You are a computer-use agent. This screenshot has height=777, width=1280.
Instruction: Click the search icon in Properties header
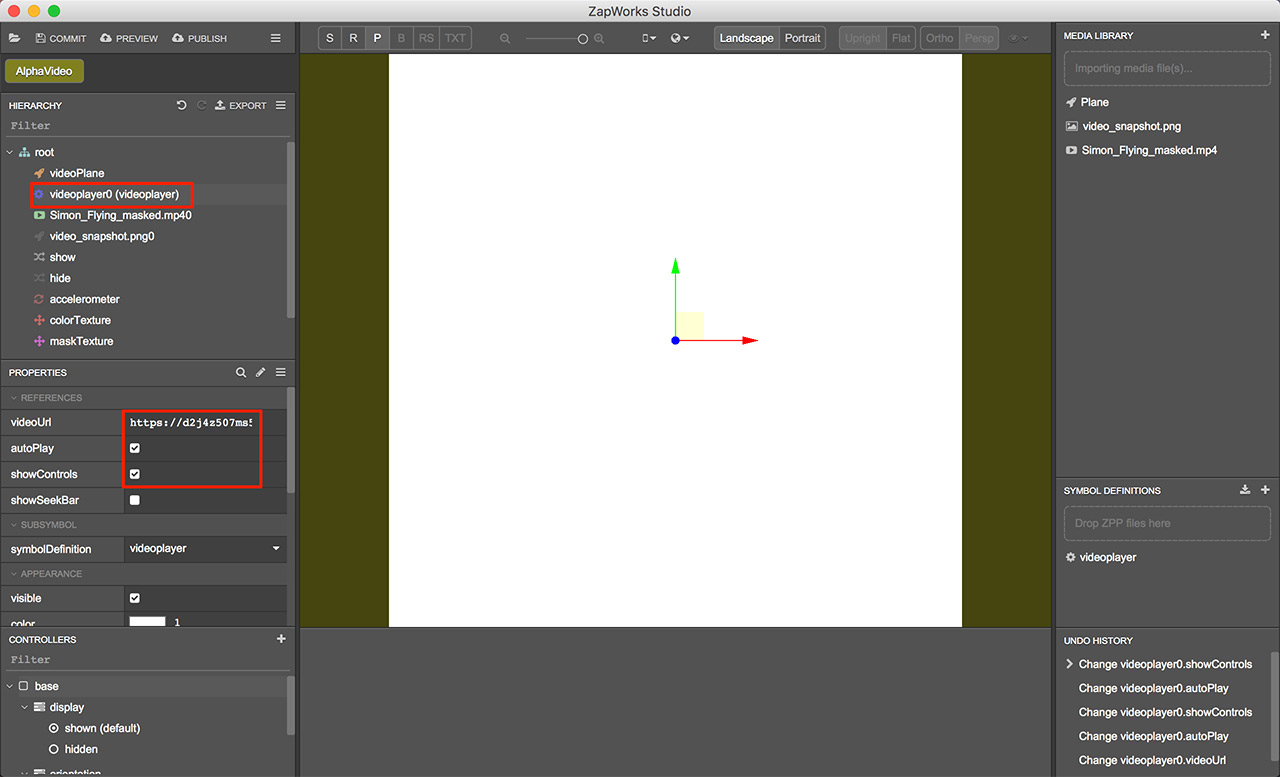click(x=241, y=372)
